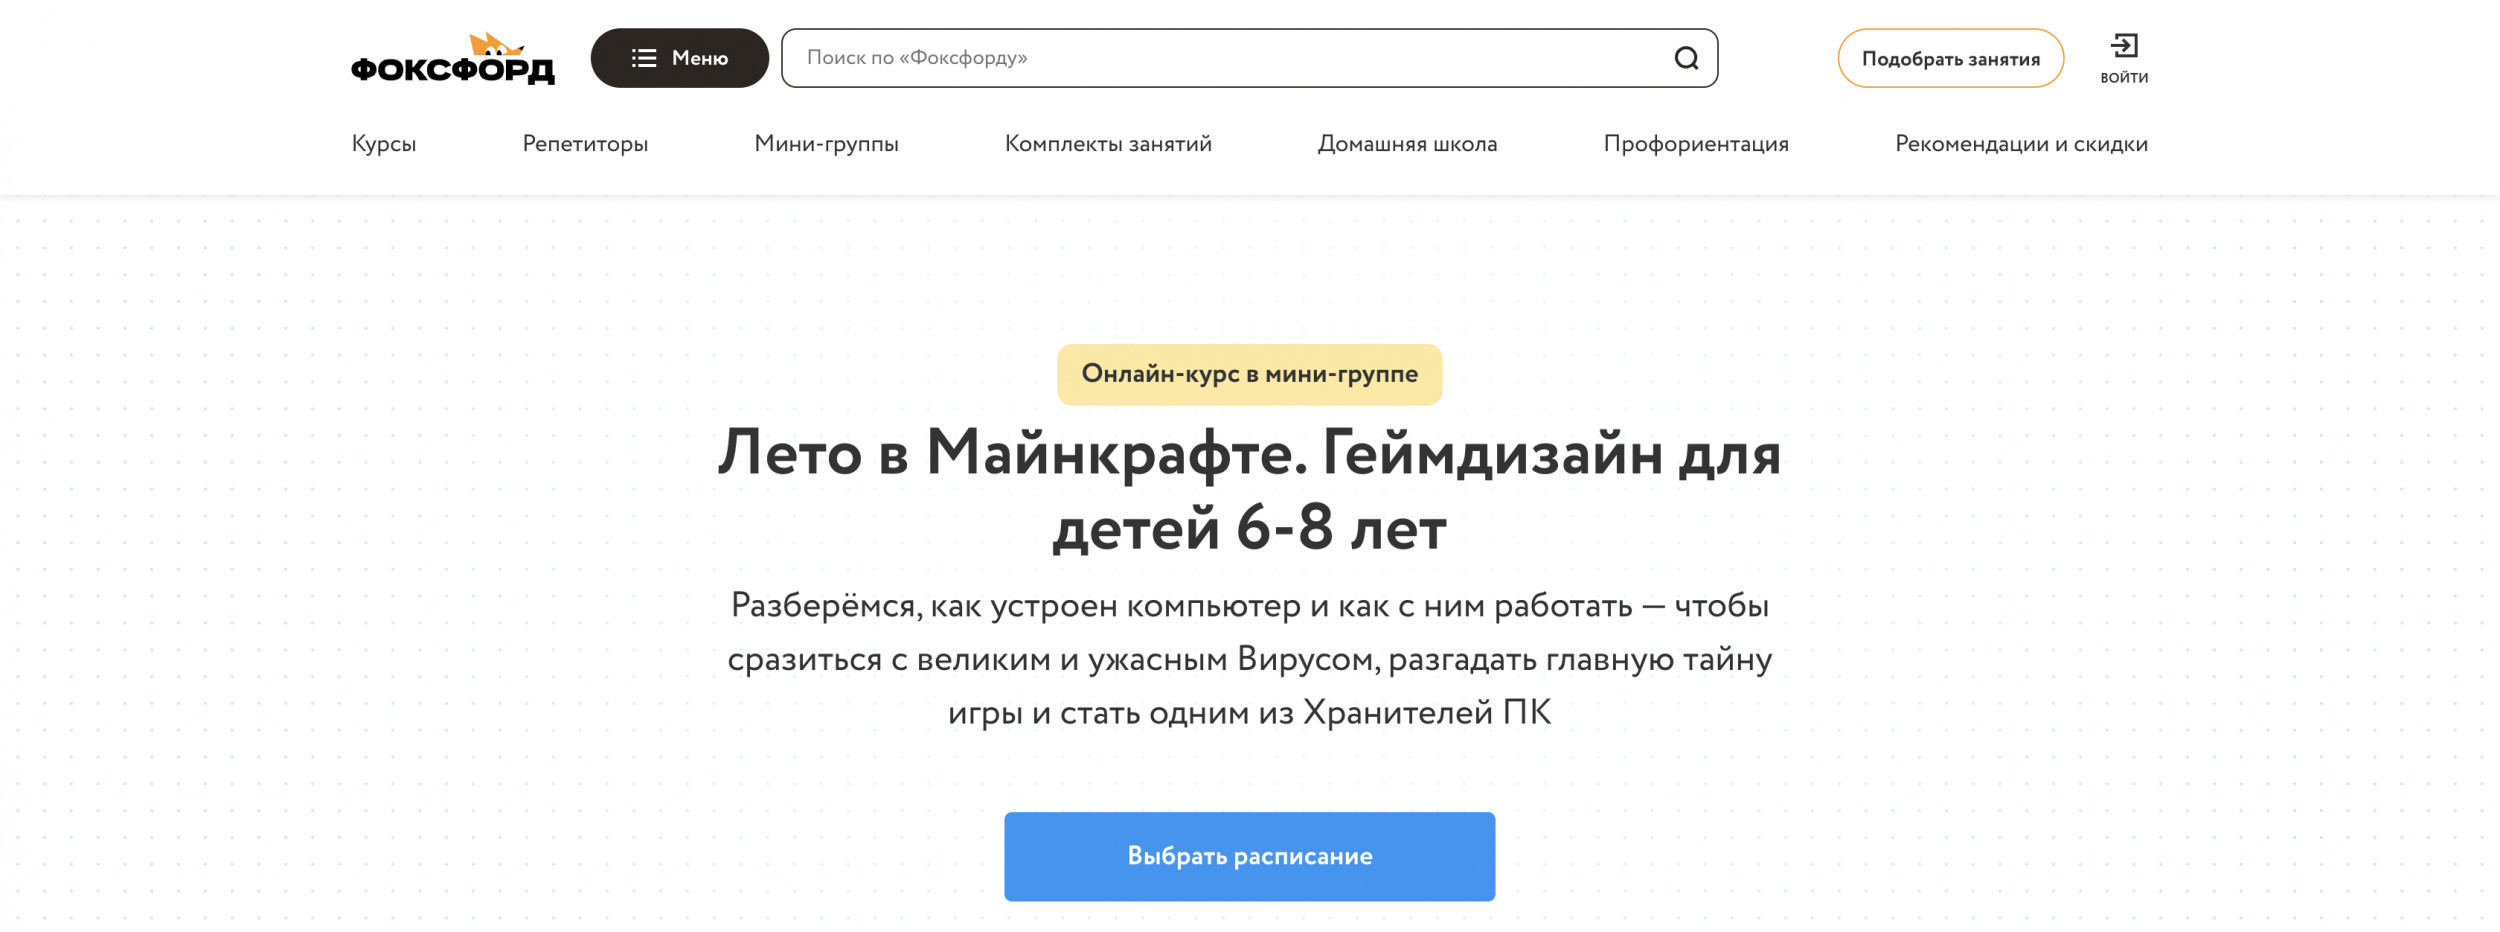This screenshot has height=932, width=2500.
Task: Click the description text mentioning Вирусом
Action: point(1249,659)
